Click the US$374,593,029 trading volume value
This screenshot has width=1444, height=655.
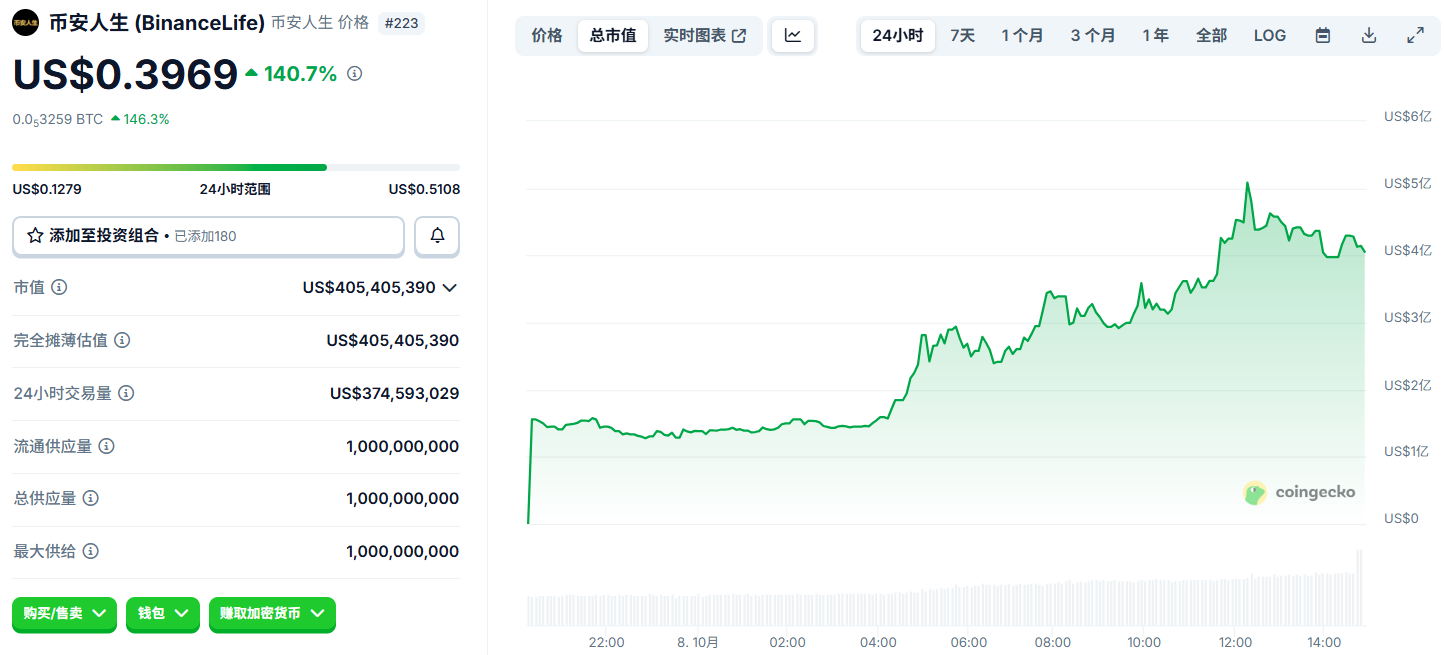click(x=395, y=393)
